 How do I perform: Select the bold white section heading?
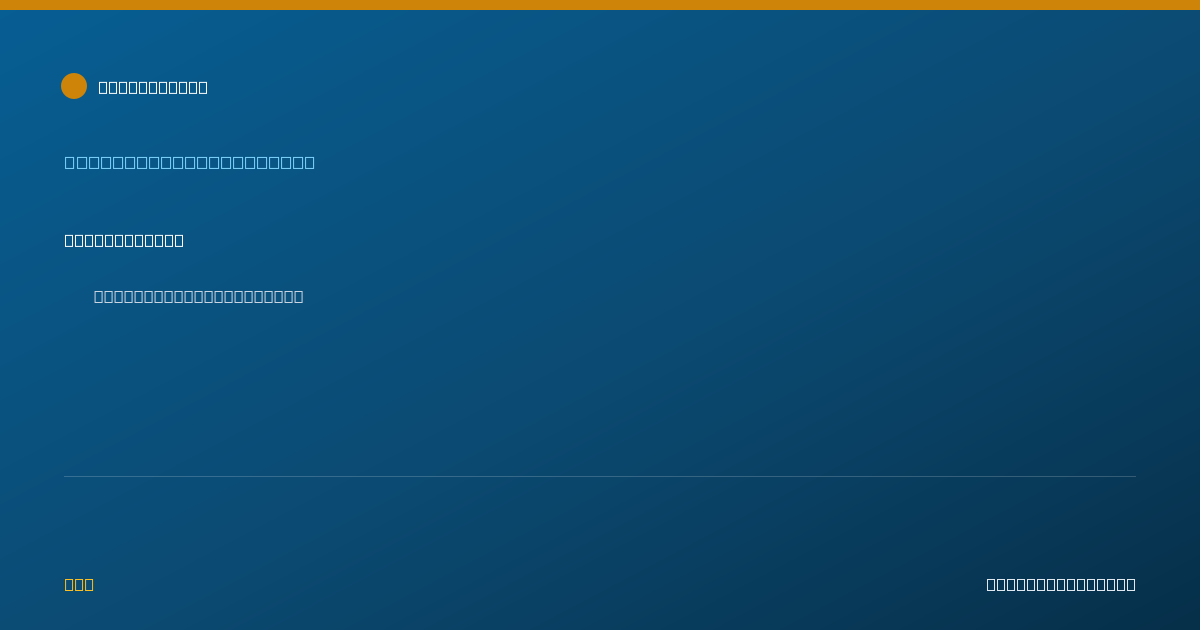pos(124,240)
